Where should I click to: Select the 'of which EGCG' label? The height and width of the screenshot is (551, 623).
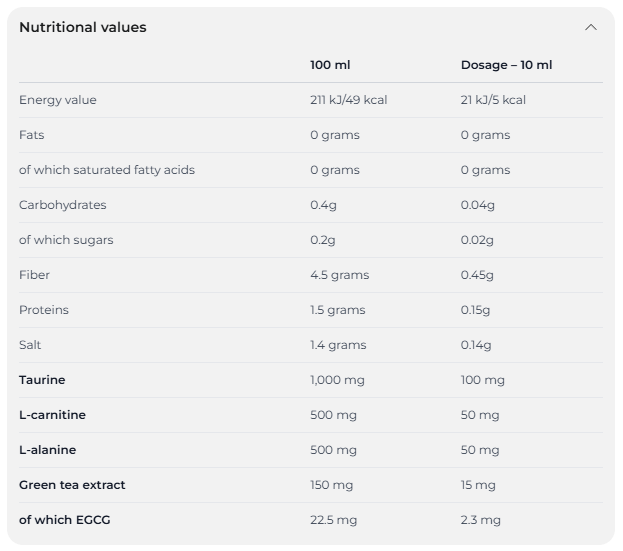click(x=65, y=520)
